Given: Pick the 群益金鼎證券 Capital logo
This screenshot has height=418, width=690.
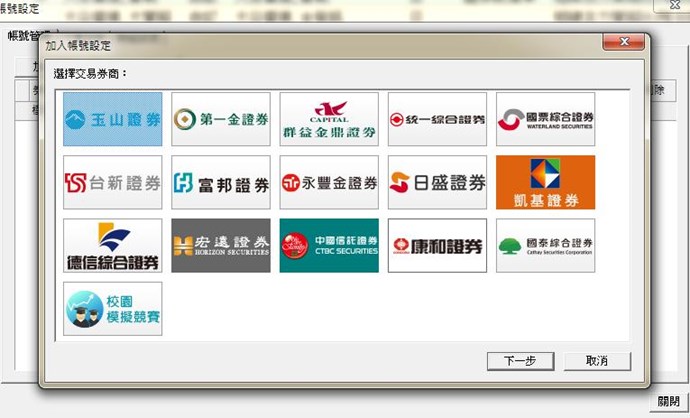Looking at the screenshot, I should pos(329,119).
